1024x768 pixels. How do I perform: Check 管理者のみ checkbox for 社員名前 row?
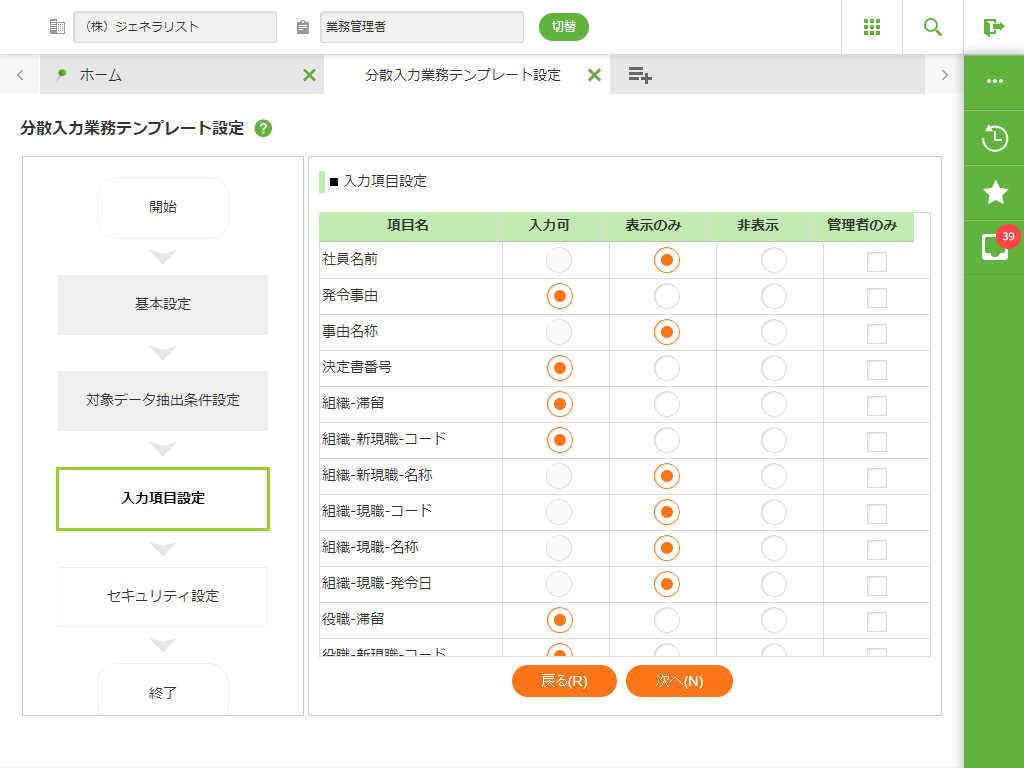877,261
